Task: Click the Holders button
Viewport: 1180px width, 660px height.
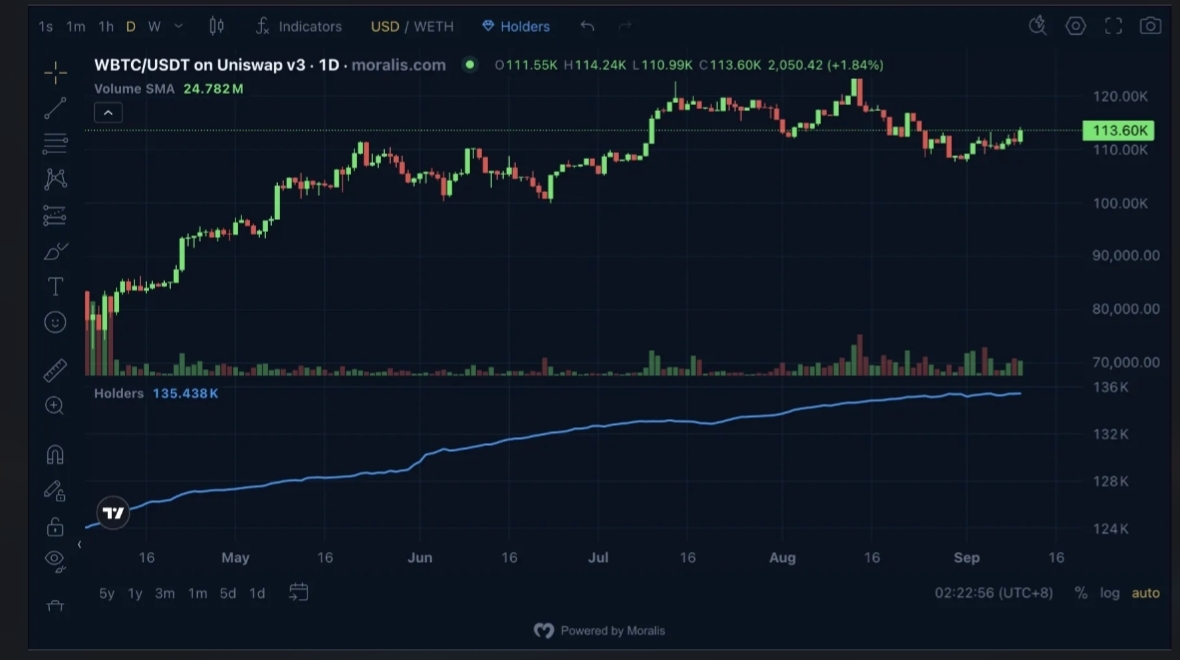Action: pyautogui.click(x=516, y=26)
